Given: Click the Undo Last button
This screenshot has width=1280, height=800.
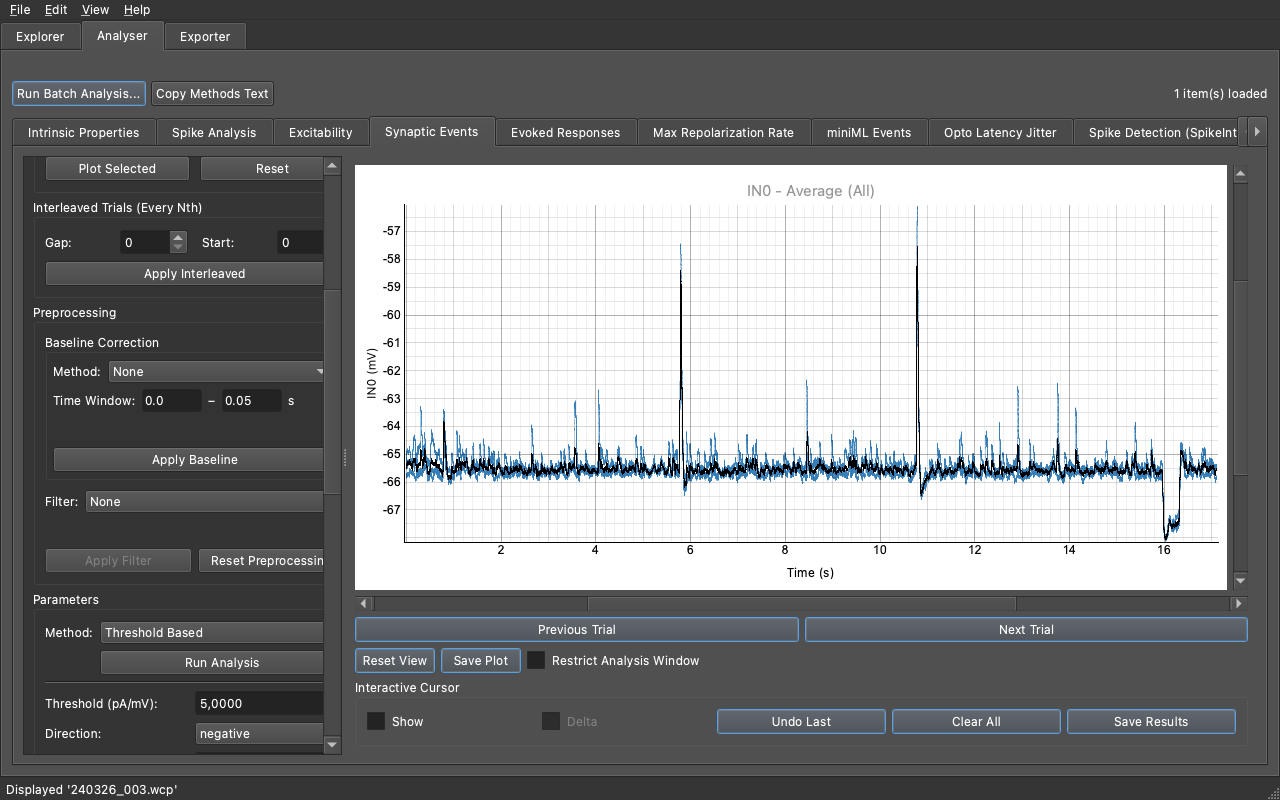Looking at the screenshot, I should click(801, 722).
